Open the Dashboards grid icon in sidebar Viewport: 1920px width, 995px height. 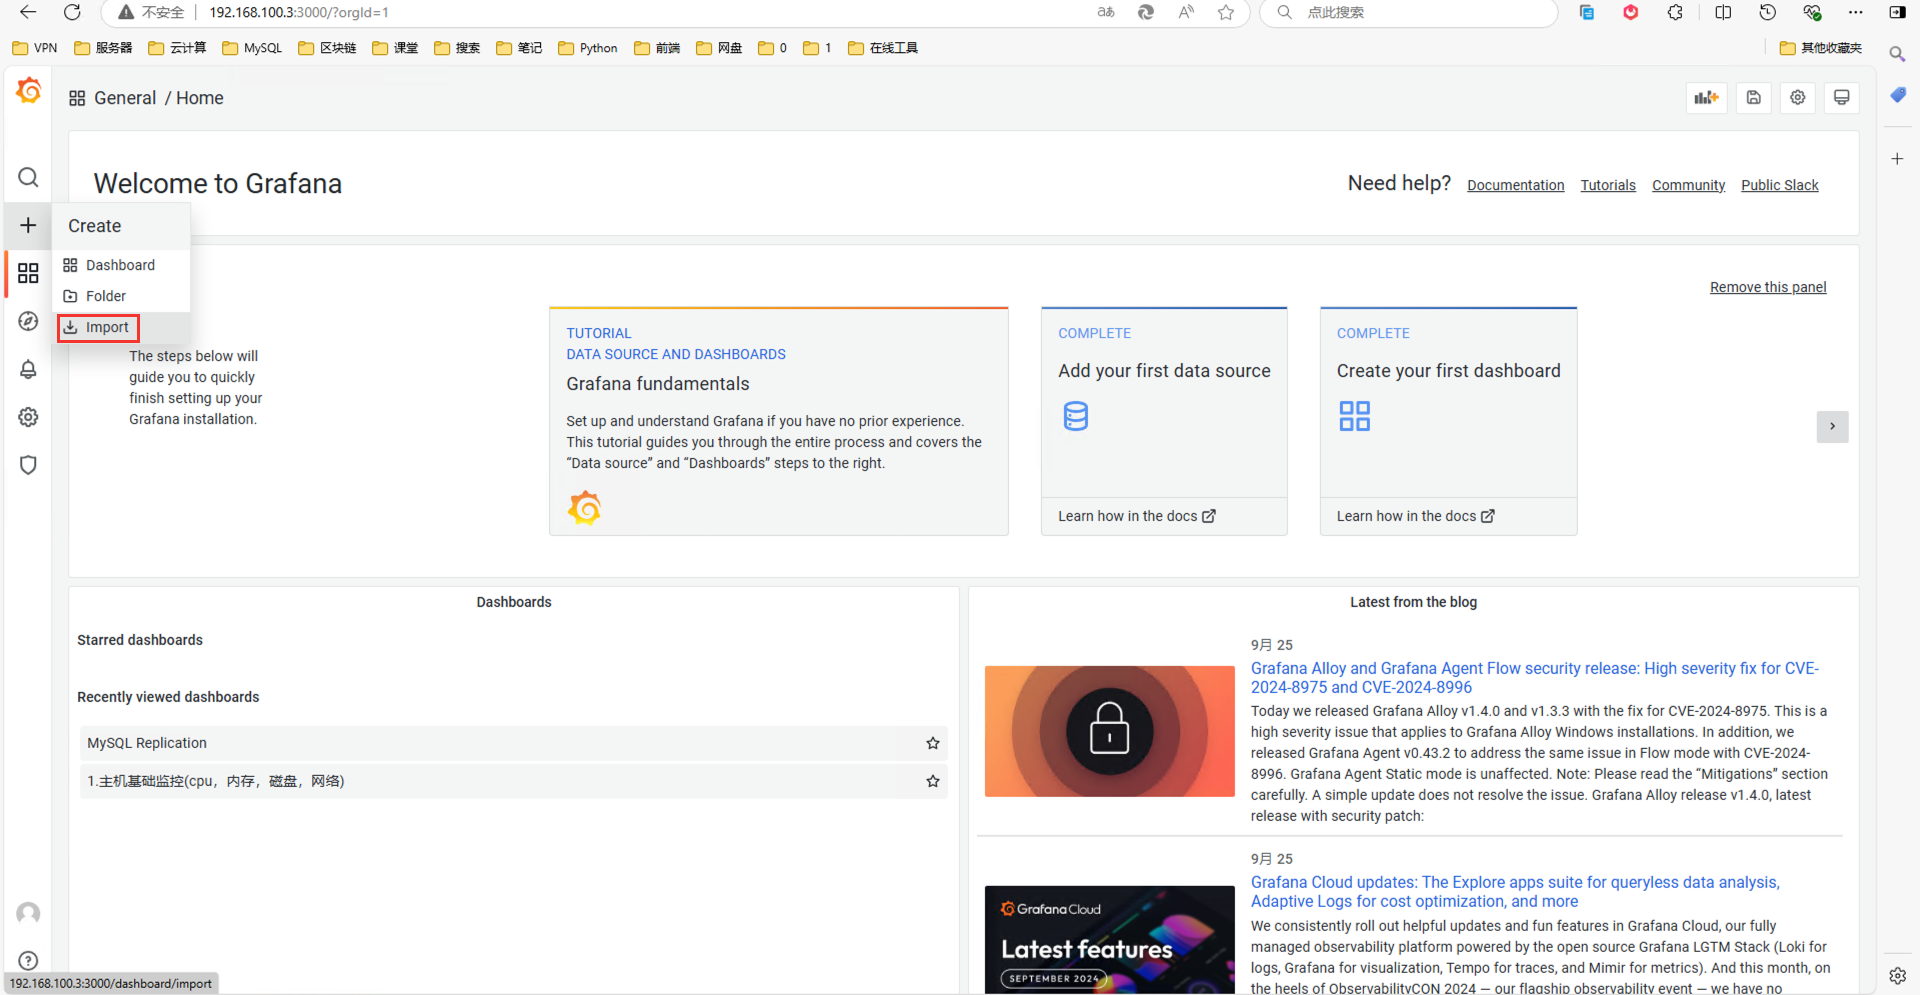(28, 273)
